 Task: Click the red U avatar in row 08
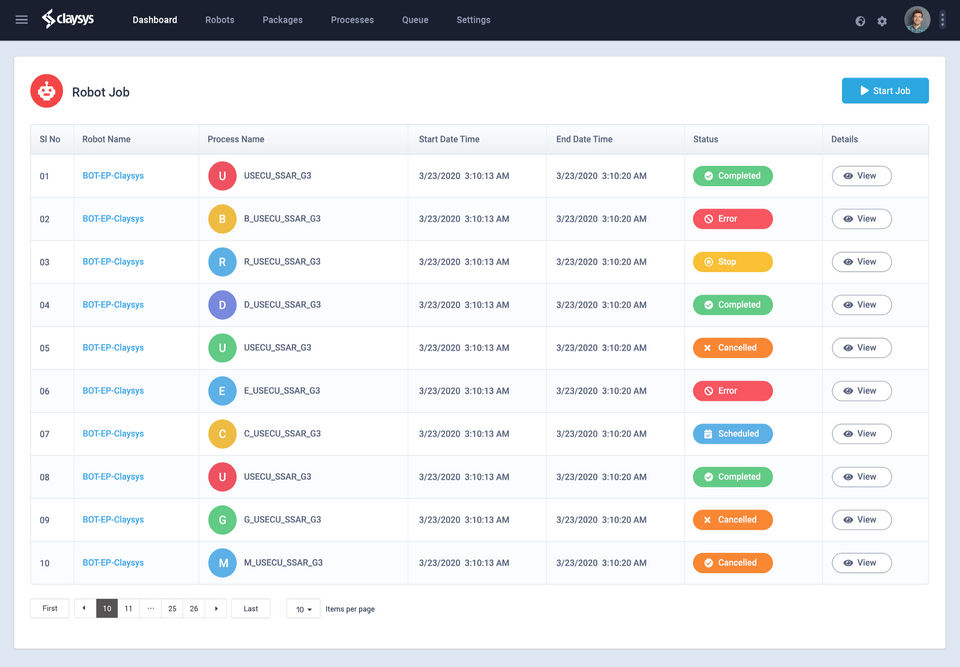click(222, 477)
